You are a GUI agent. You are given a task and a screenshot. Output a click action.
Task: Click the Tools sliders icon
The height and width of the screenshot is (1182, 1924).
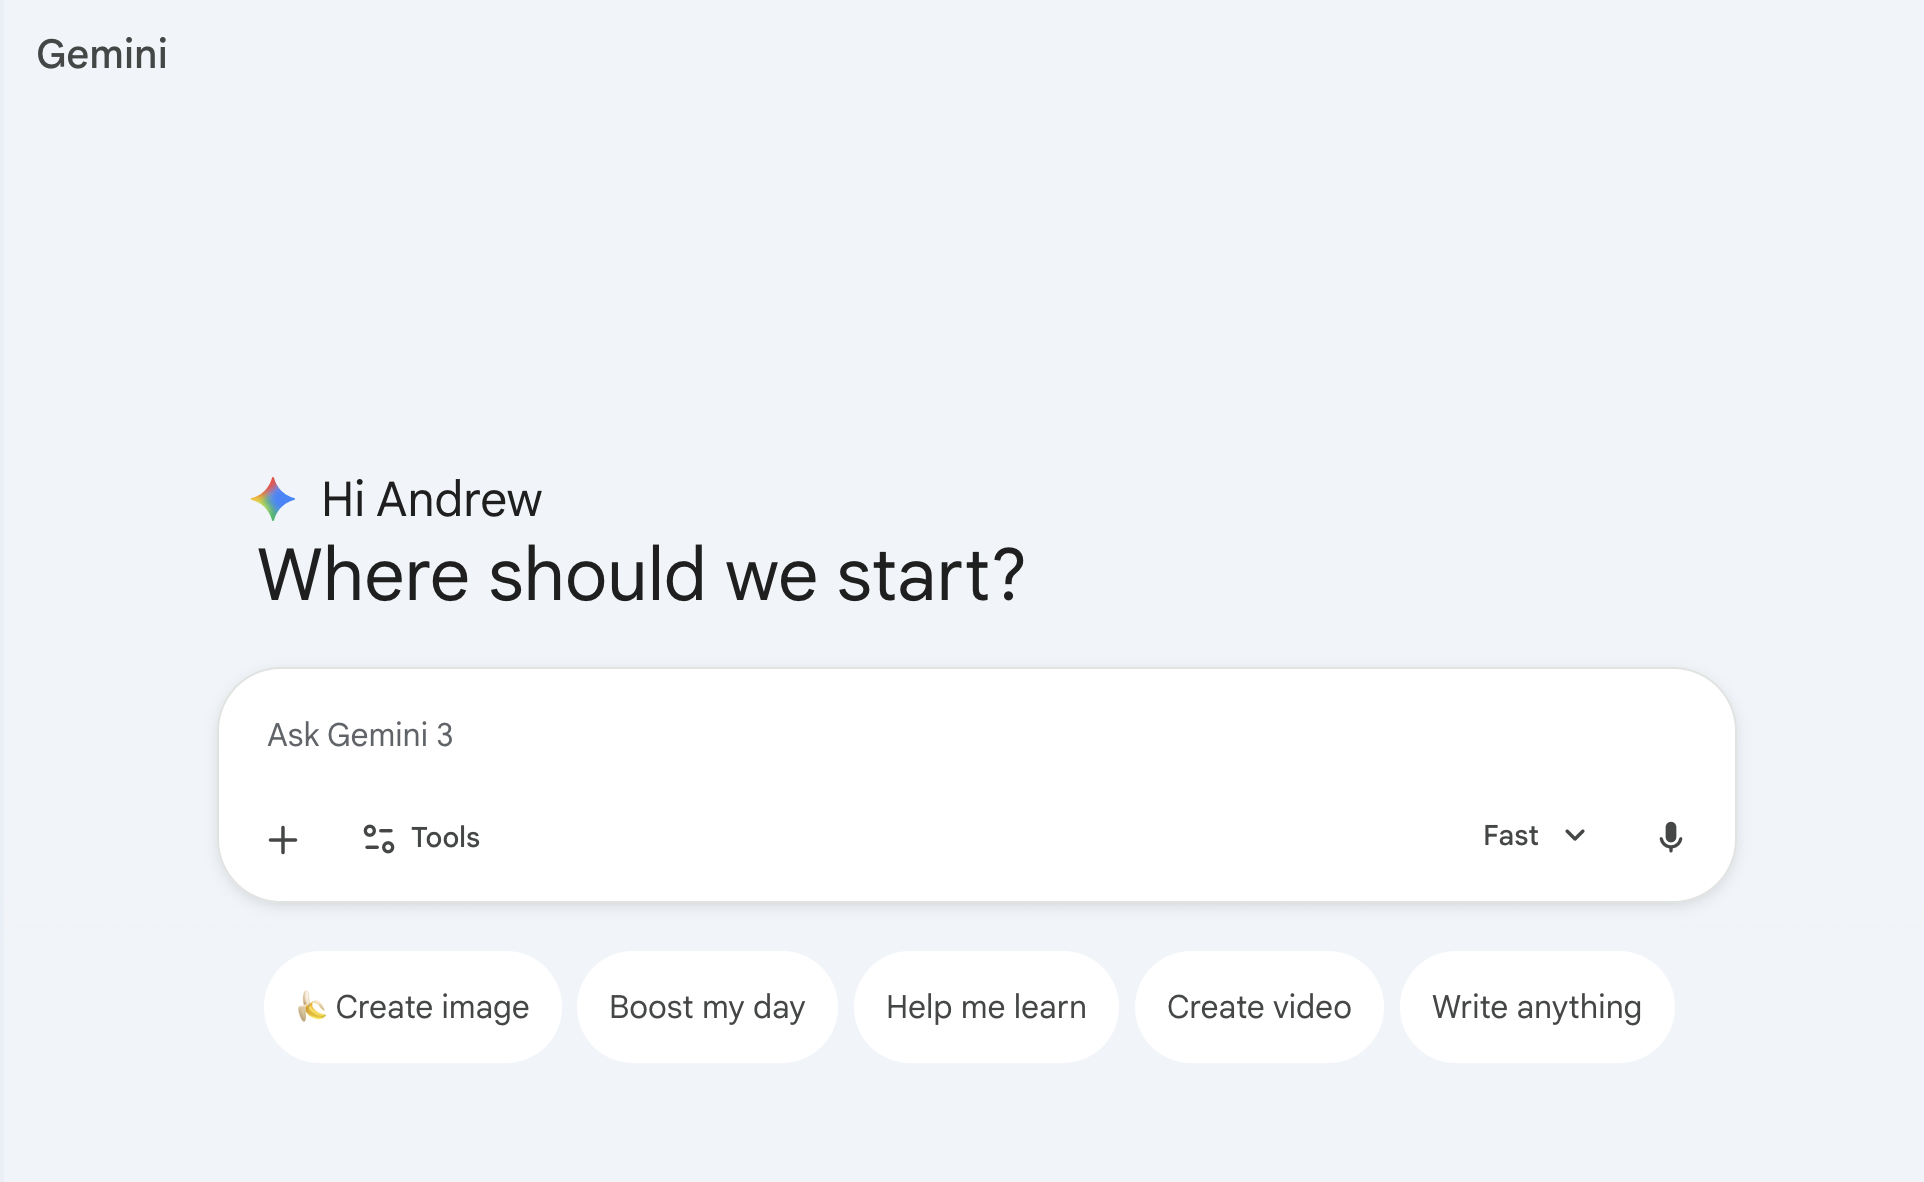click(378, 838)
